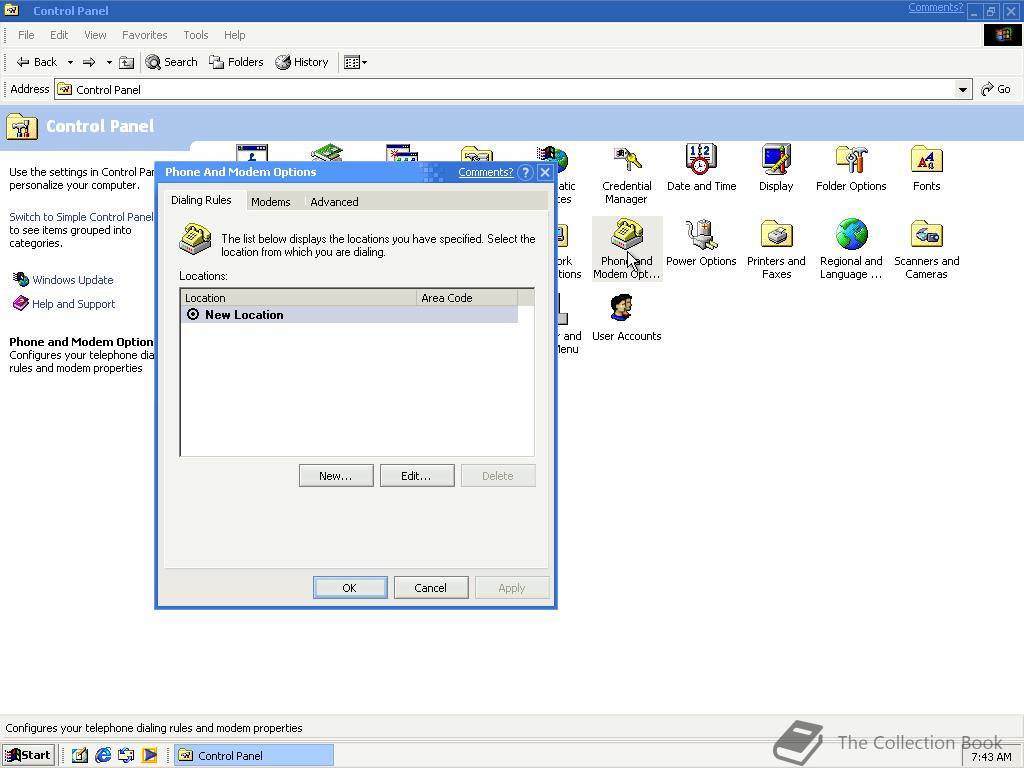The image size is (1024, 768).
Task: Open the Edit menu
Action: [59, 35]
